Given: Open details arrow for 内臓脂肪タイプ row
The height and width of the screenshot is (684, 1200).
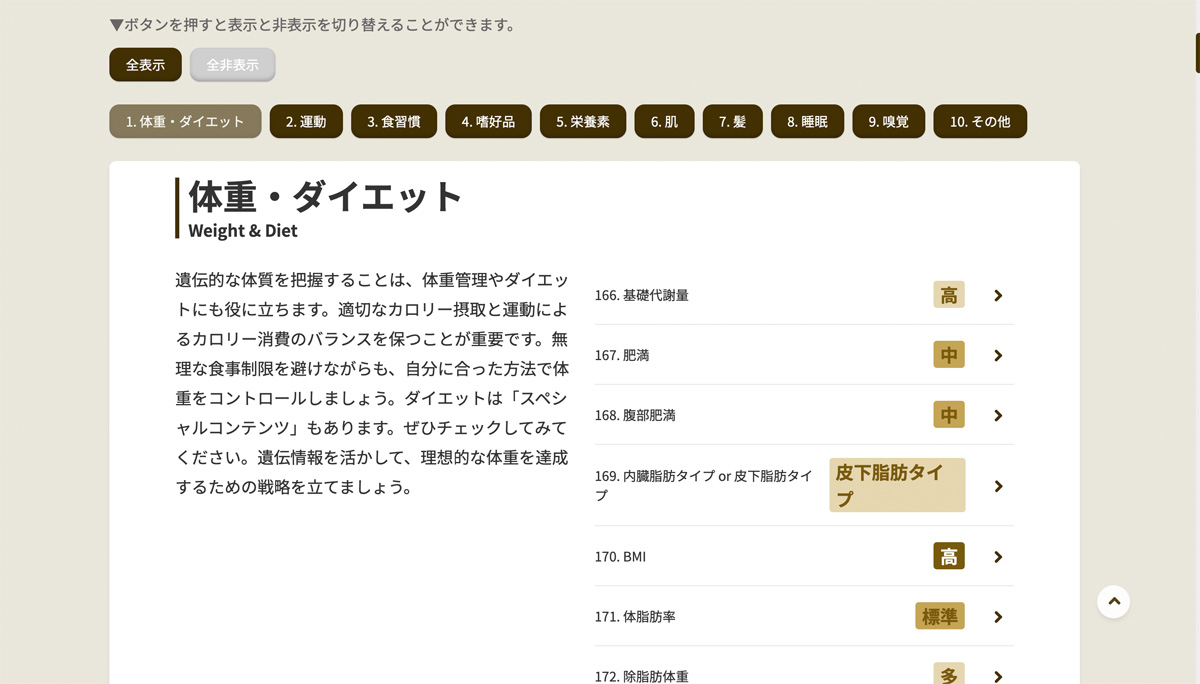Looking at the screenshot, I should (998, 486).
